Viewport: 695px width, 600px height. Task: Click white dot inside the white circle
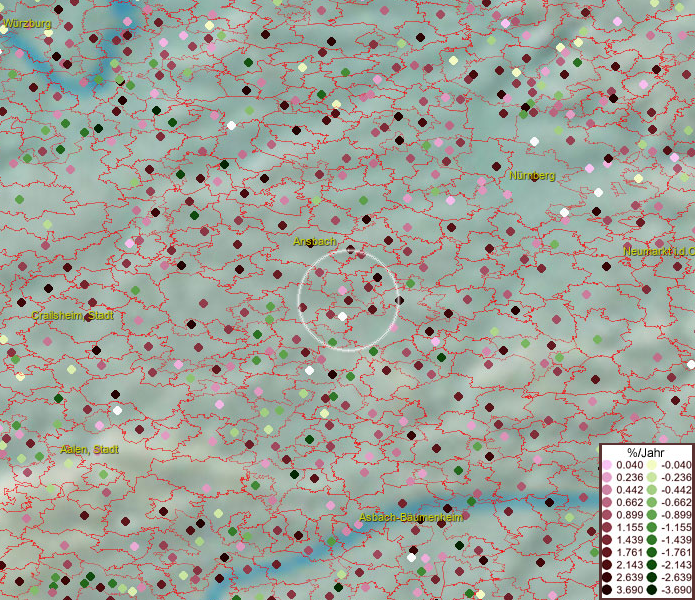click(342, 316)
